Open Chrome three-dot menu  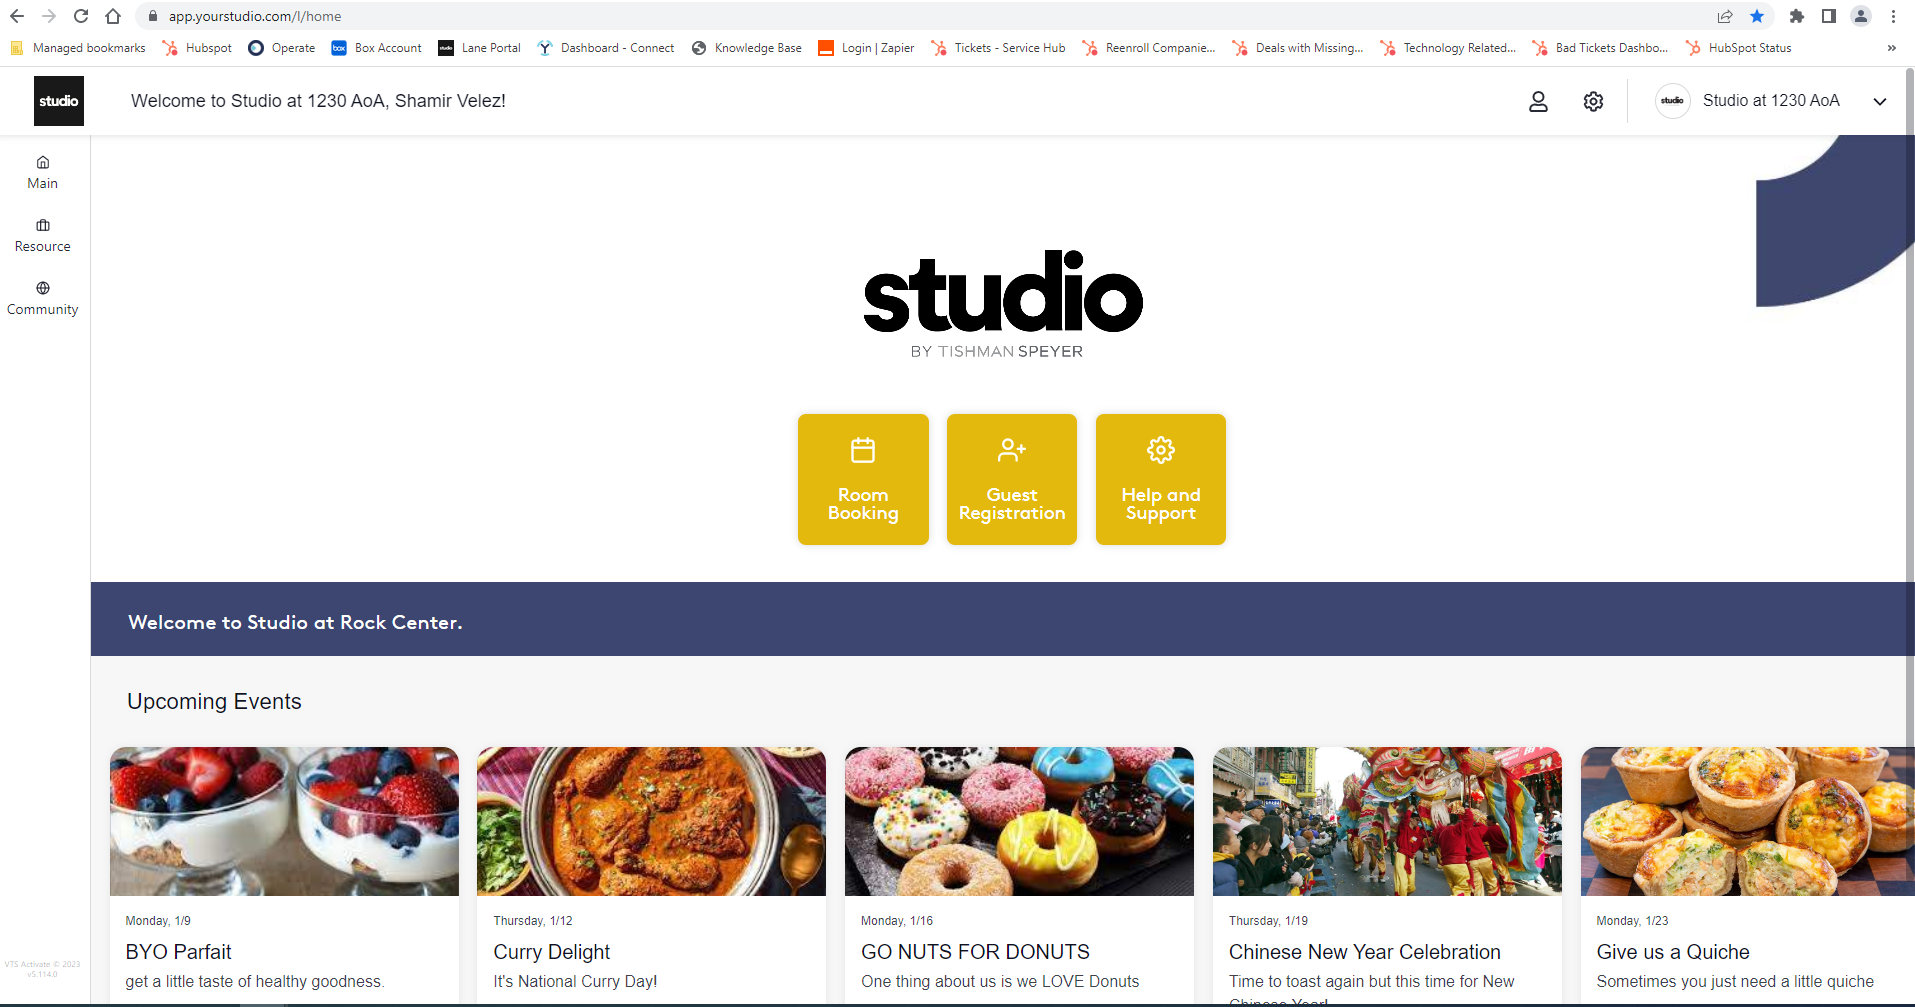[x=1893, y=16]
